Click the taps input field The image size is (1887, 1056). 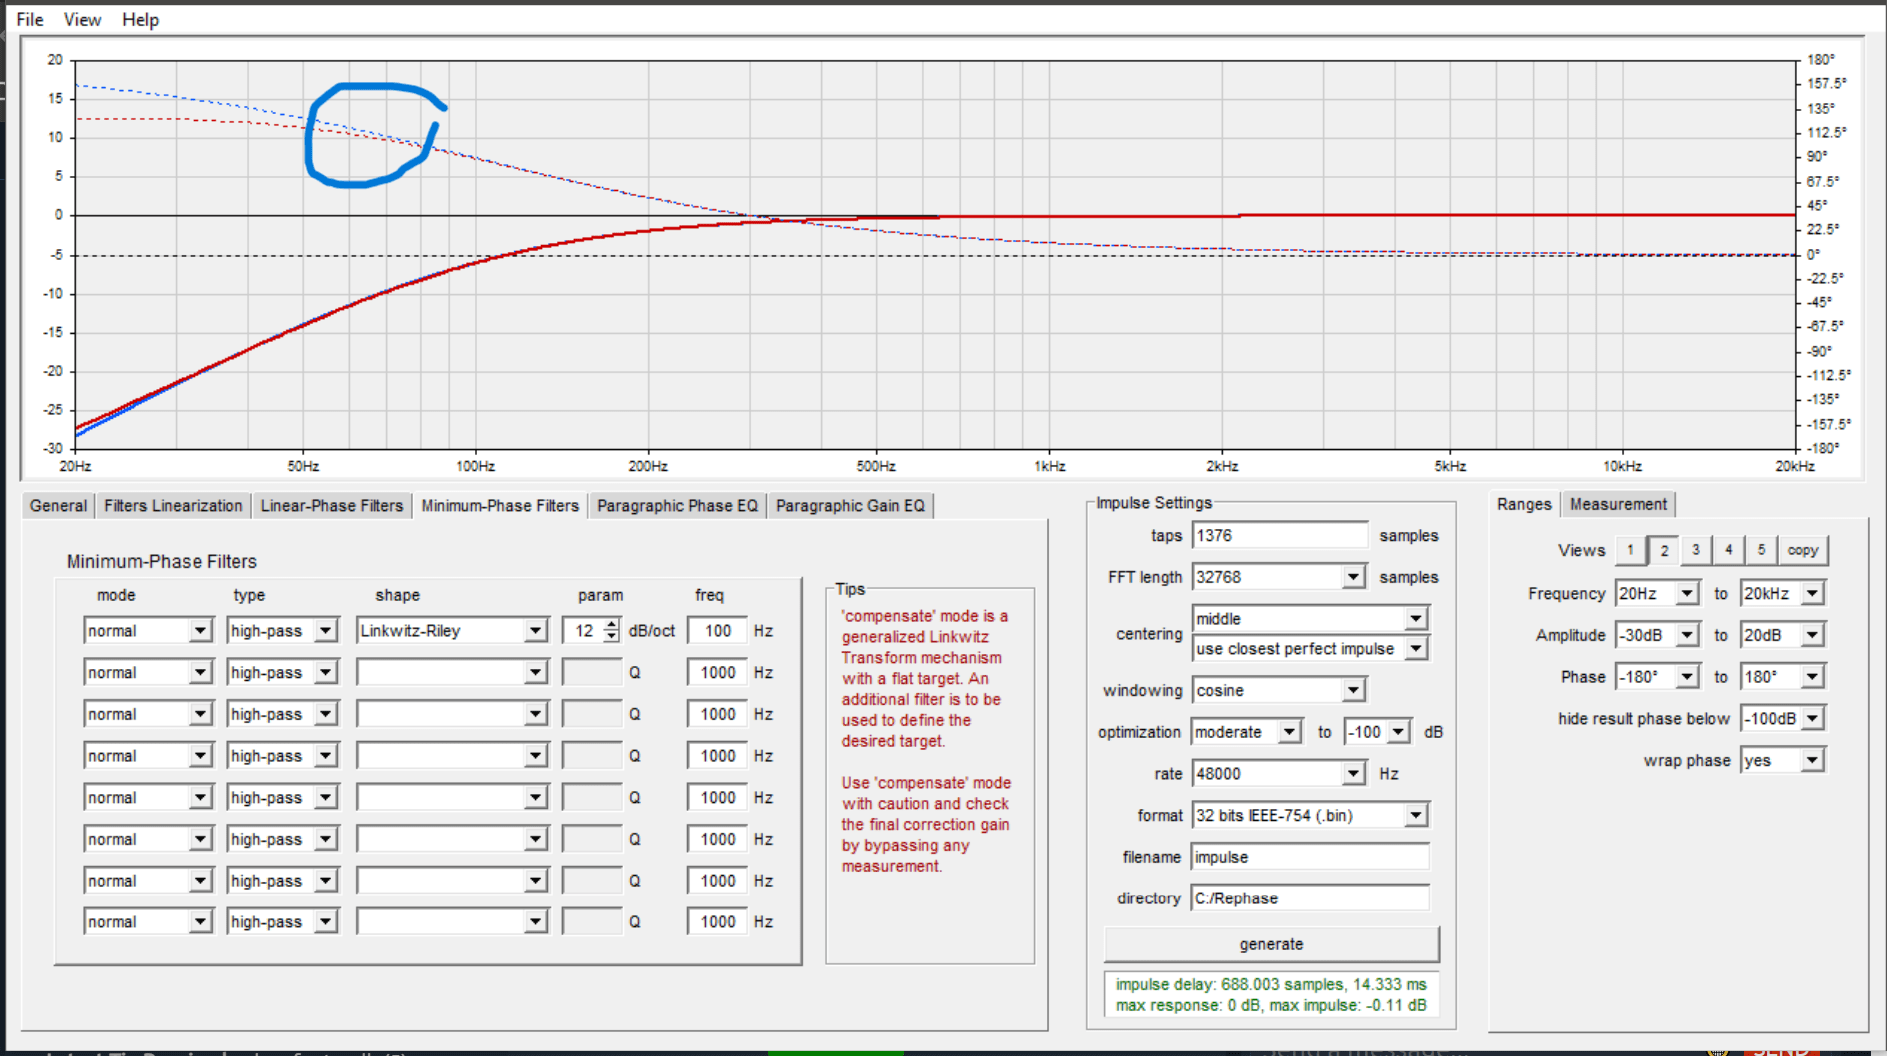click(1279, 535)
